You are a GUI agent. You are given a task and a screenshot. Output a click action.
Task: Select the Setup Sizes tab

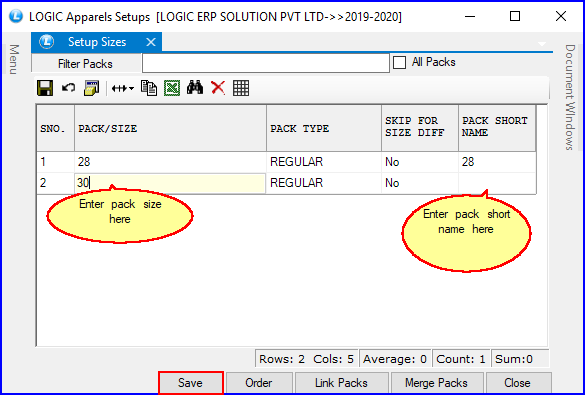(x=97, y=42)
